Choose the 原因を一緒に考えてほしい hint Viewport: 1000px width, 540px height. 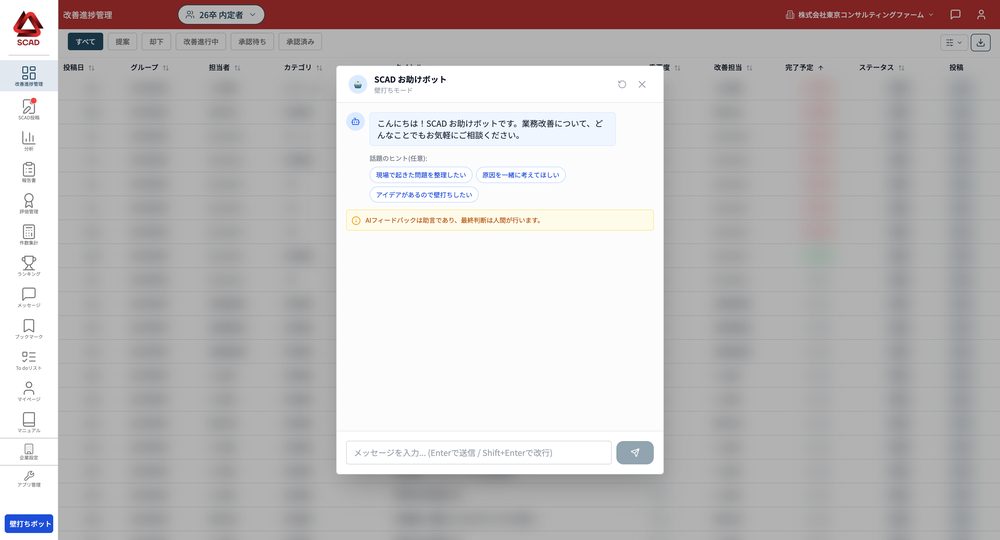(520, 175)
